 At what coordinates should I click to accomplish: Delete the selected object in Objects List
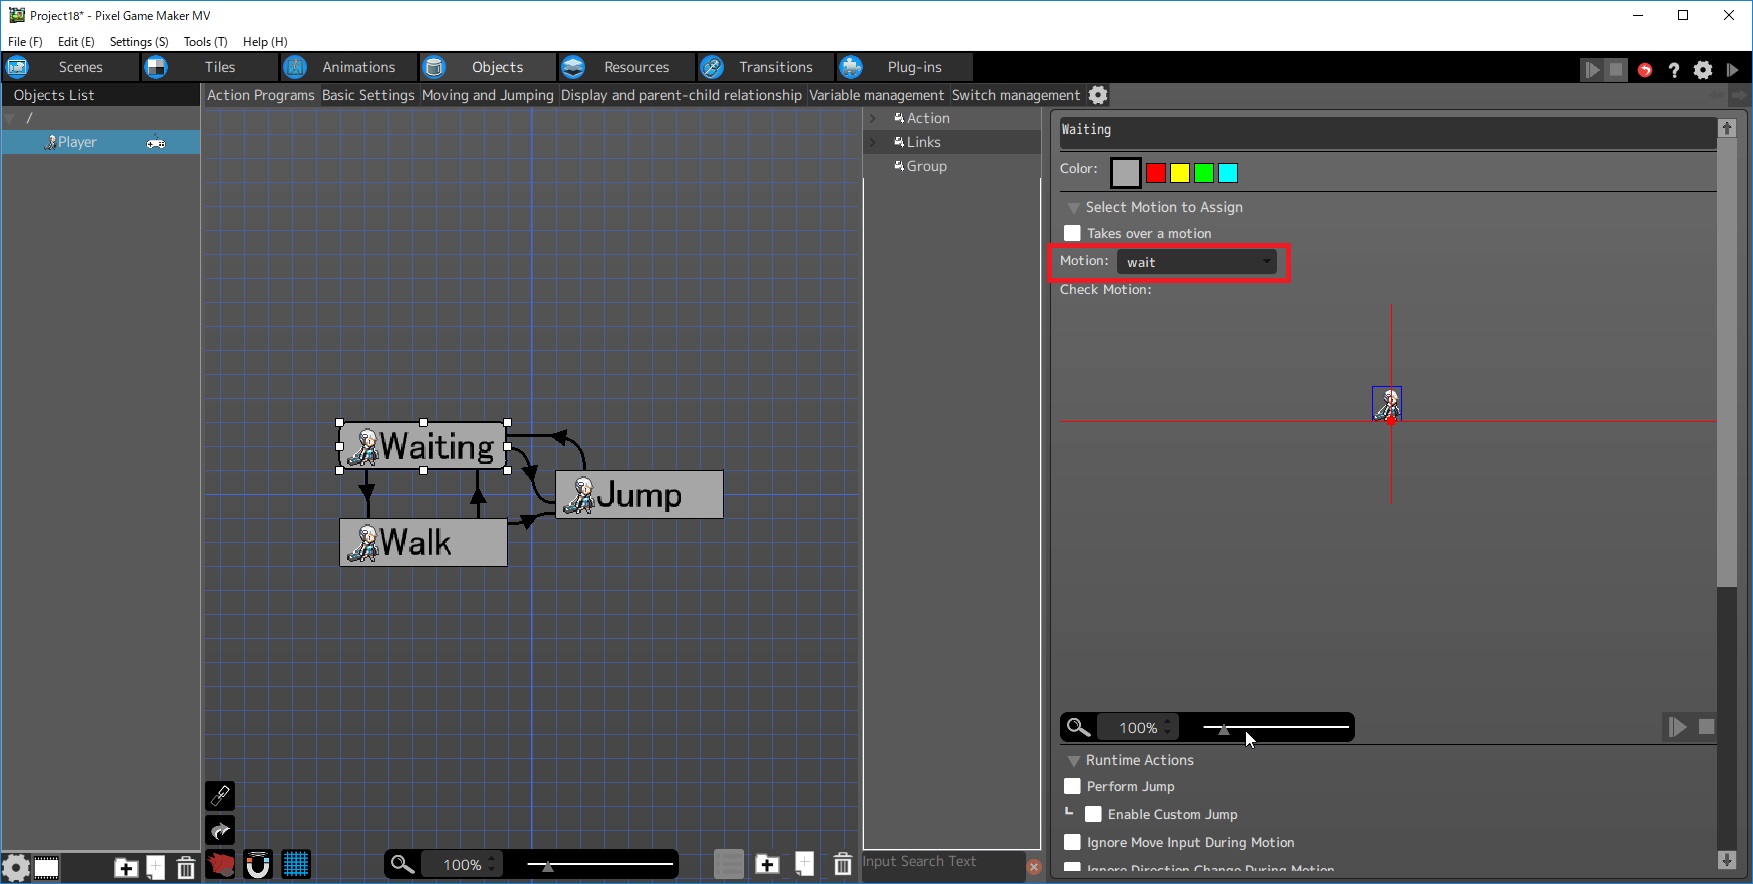tap(186, 867)
